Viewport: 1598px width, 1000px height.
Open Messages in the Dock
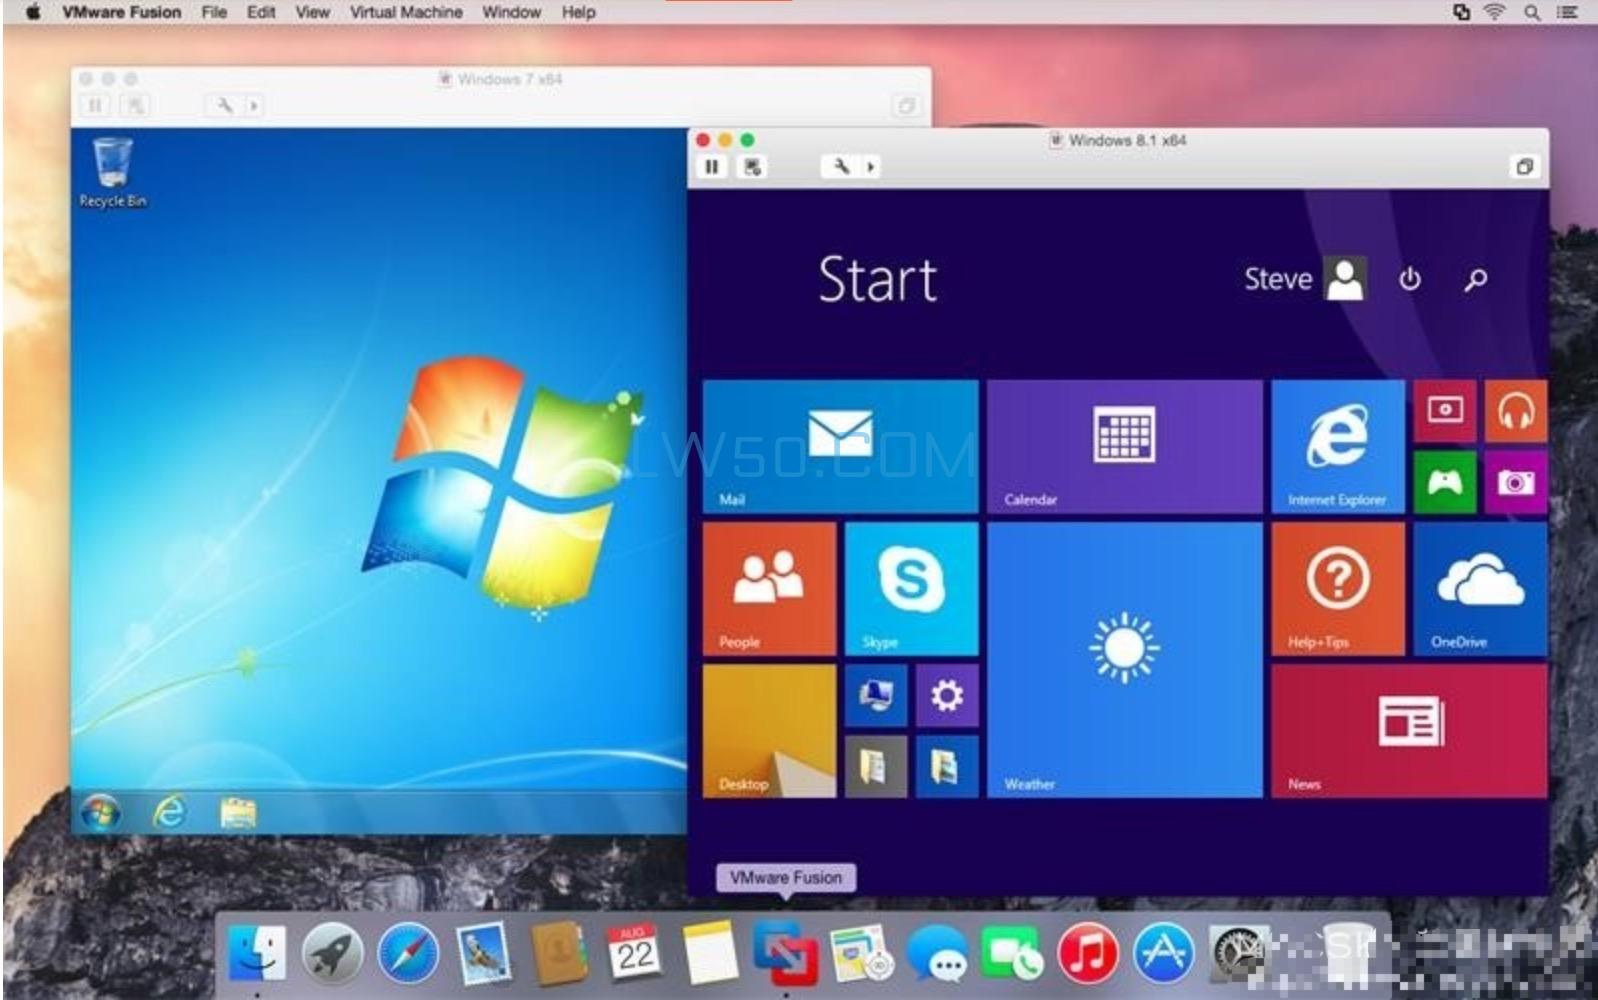[937, 953]
